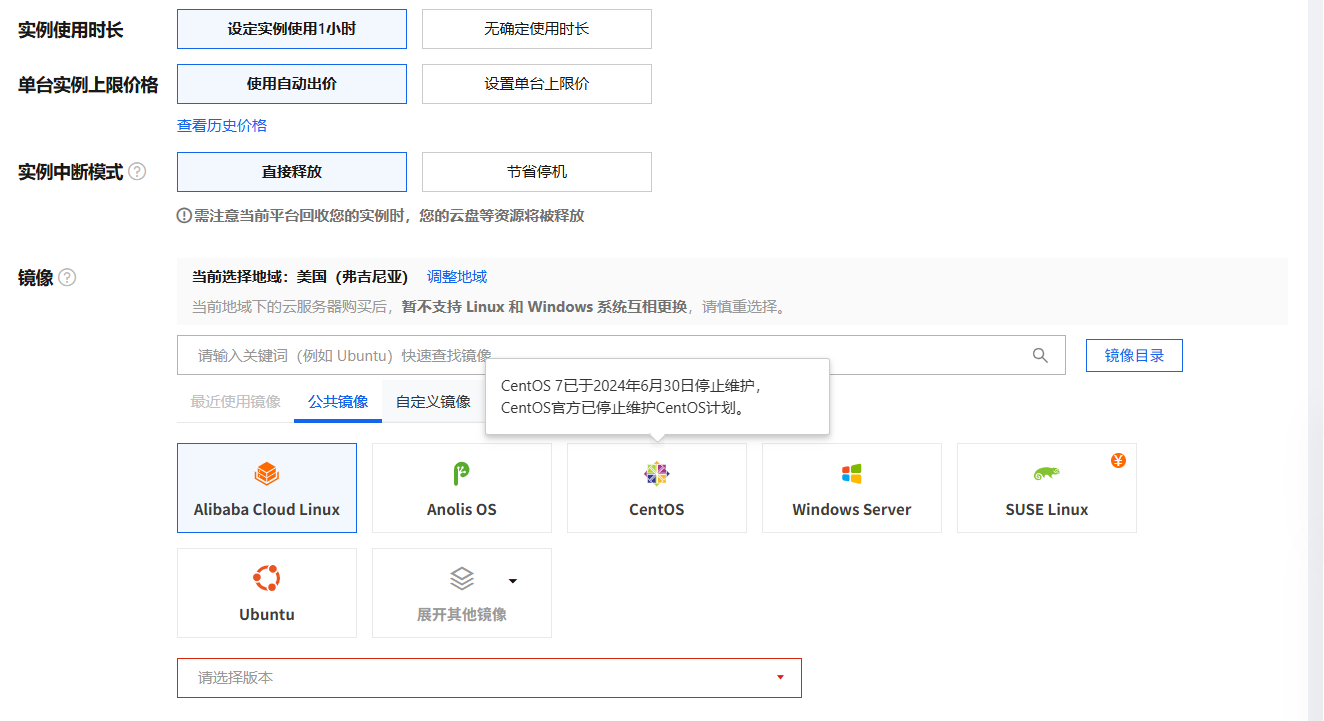The height and width of the screenshot is (721, 1324).
Task: Open 查看历史价格 link
Action: tap(221, 126)
